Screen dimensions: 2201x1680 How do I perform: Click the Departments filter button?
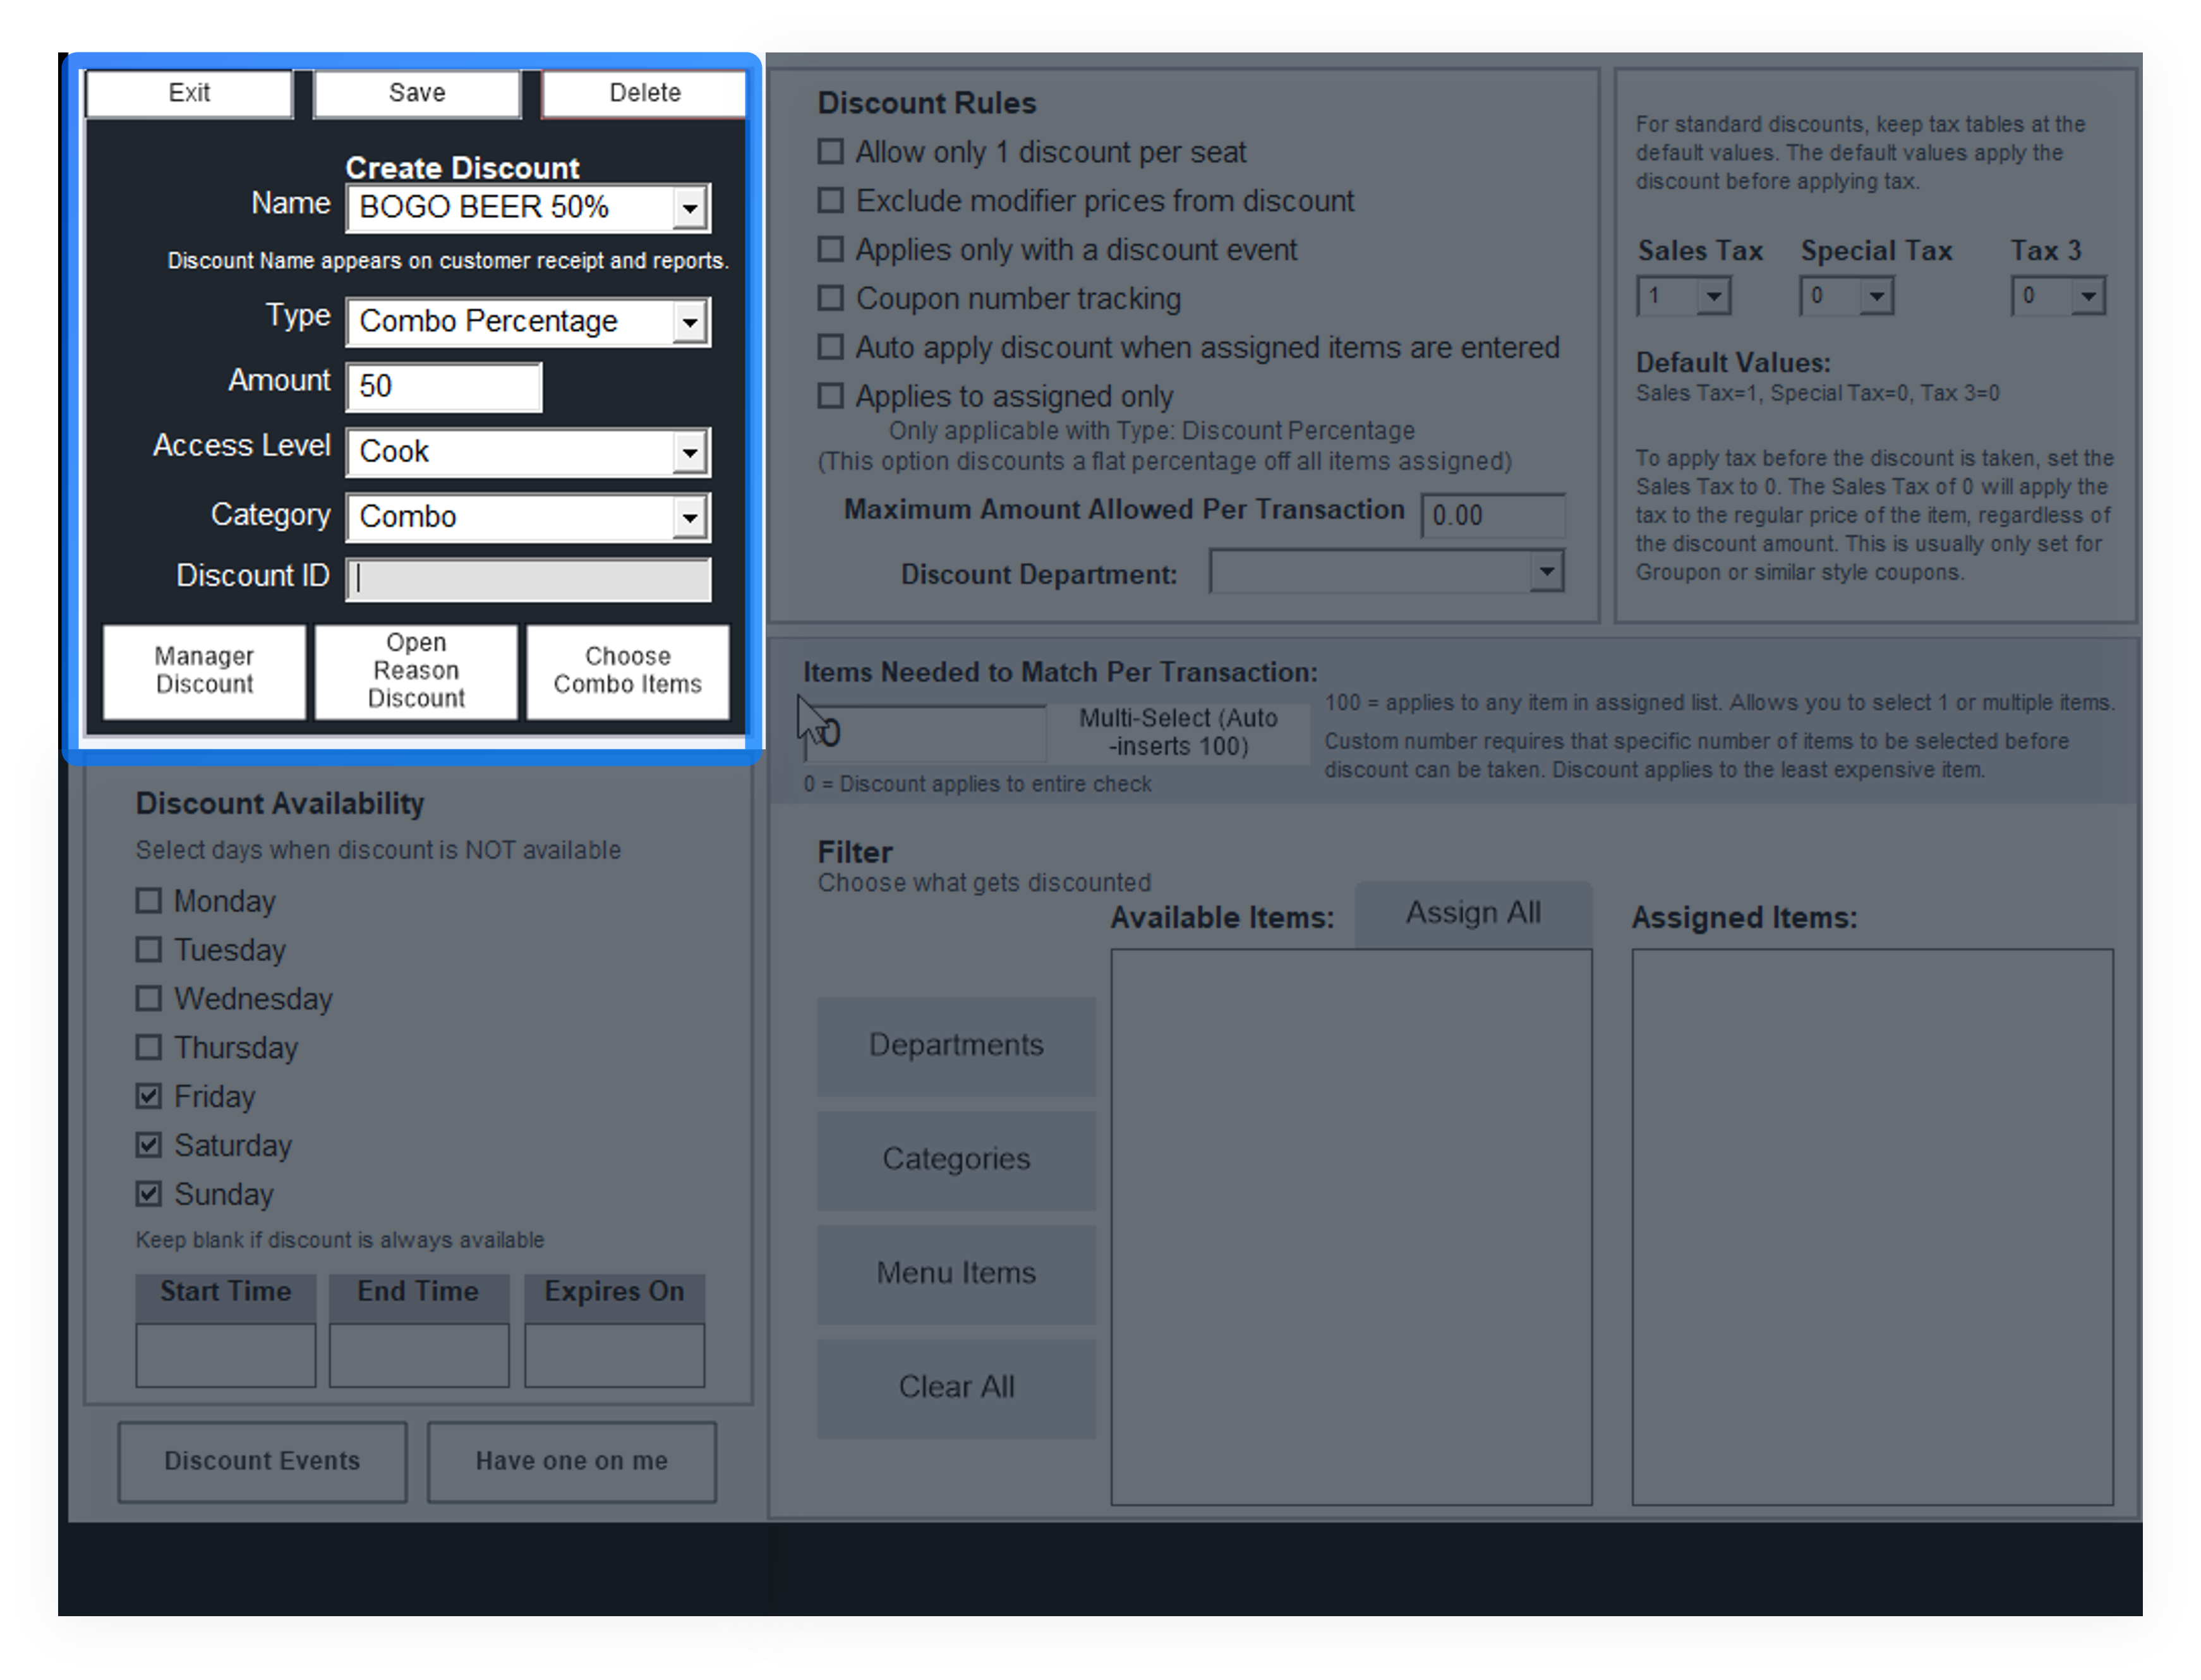(956, 1045)
